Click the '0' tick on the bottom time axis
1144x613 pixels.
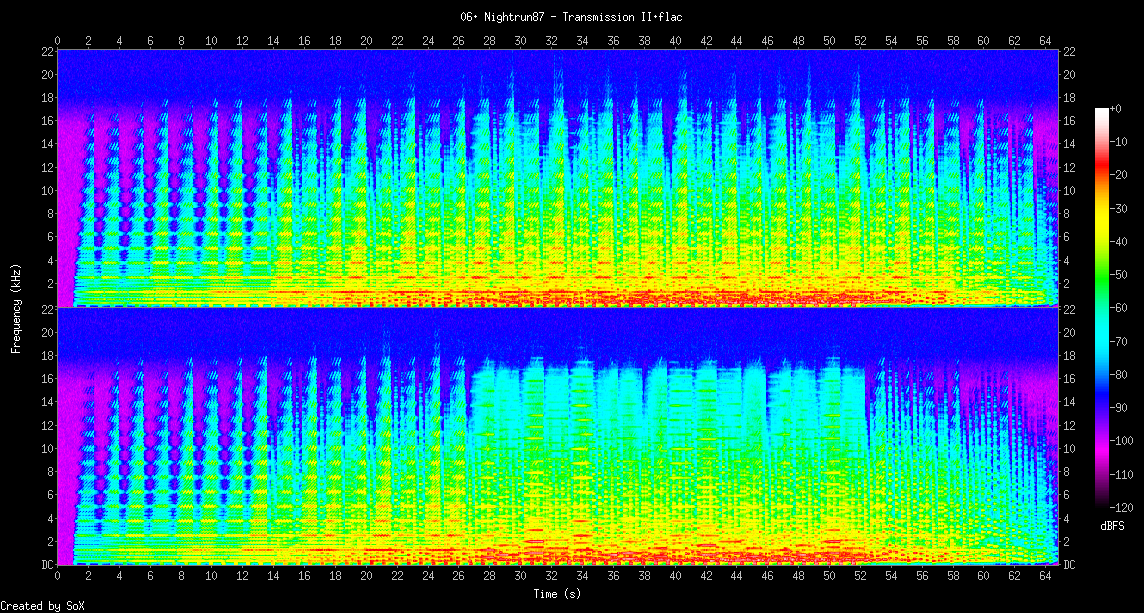(57, 578)
